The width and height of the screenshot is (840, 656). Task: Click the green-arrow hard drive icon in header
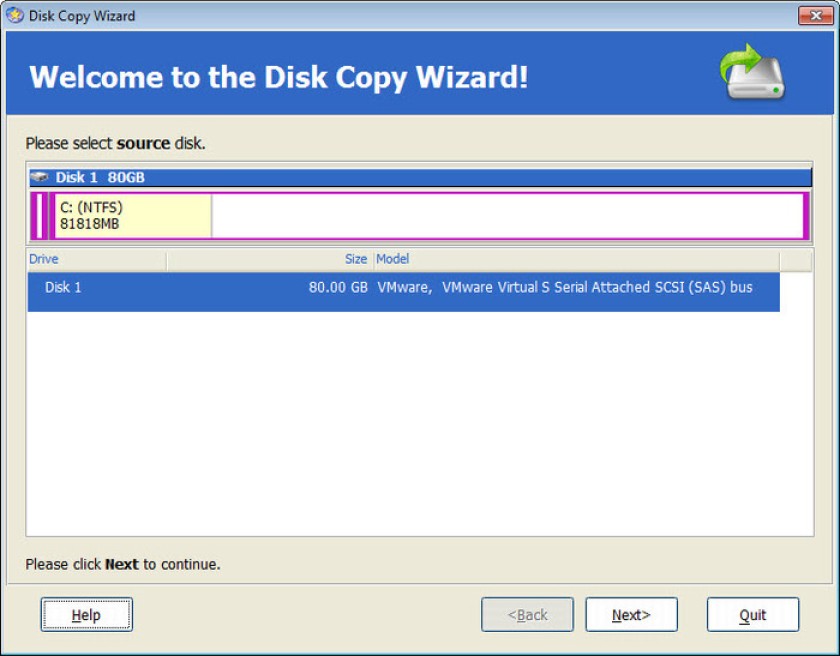tap(752, 72)
